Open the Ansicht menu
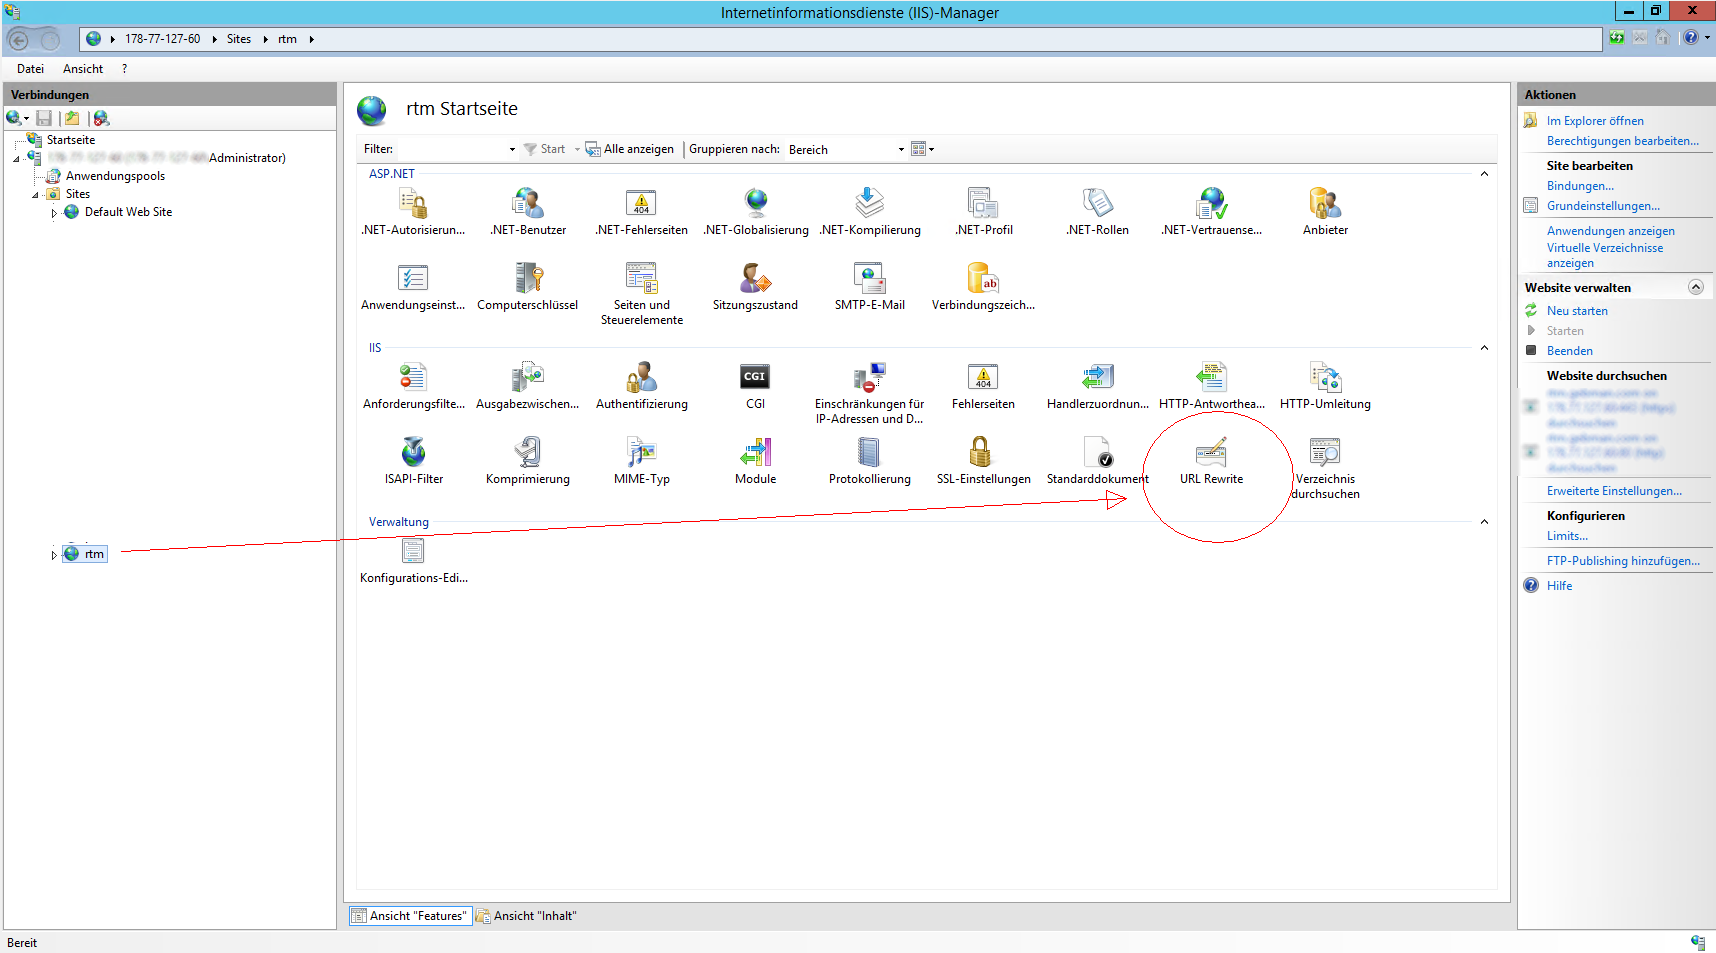1716x953 pixels. 82,69
